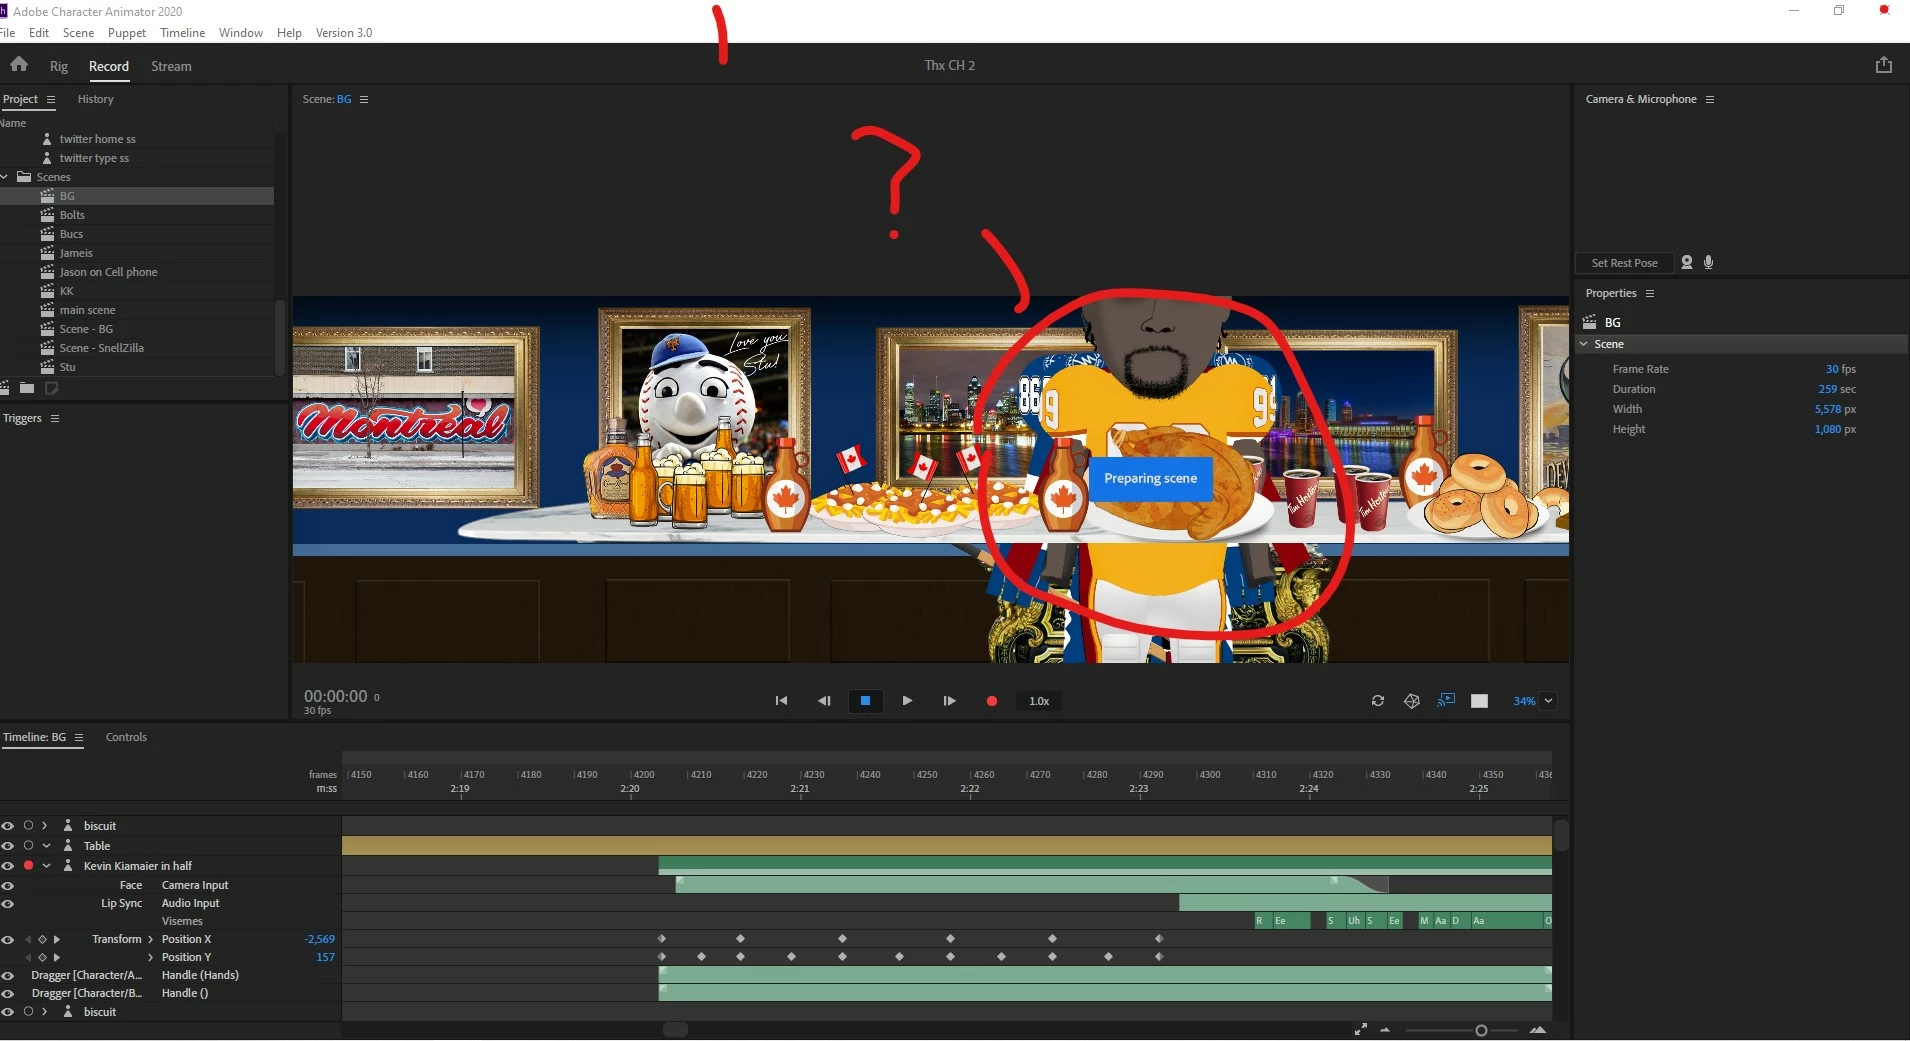Hide top biscuit track with eye icon
The image size is (1910, 1041).
8,826
